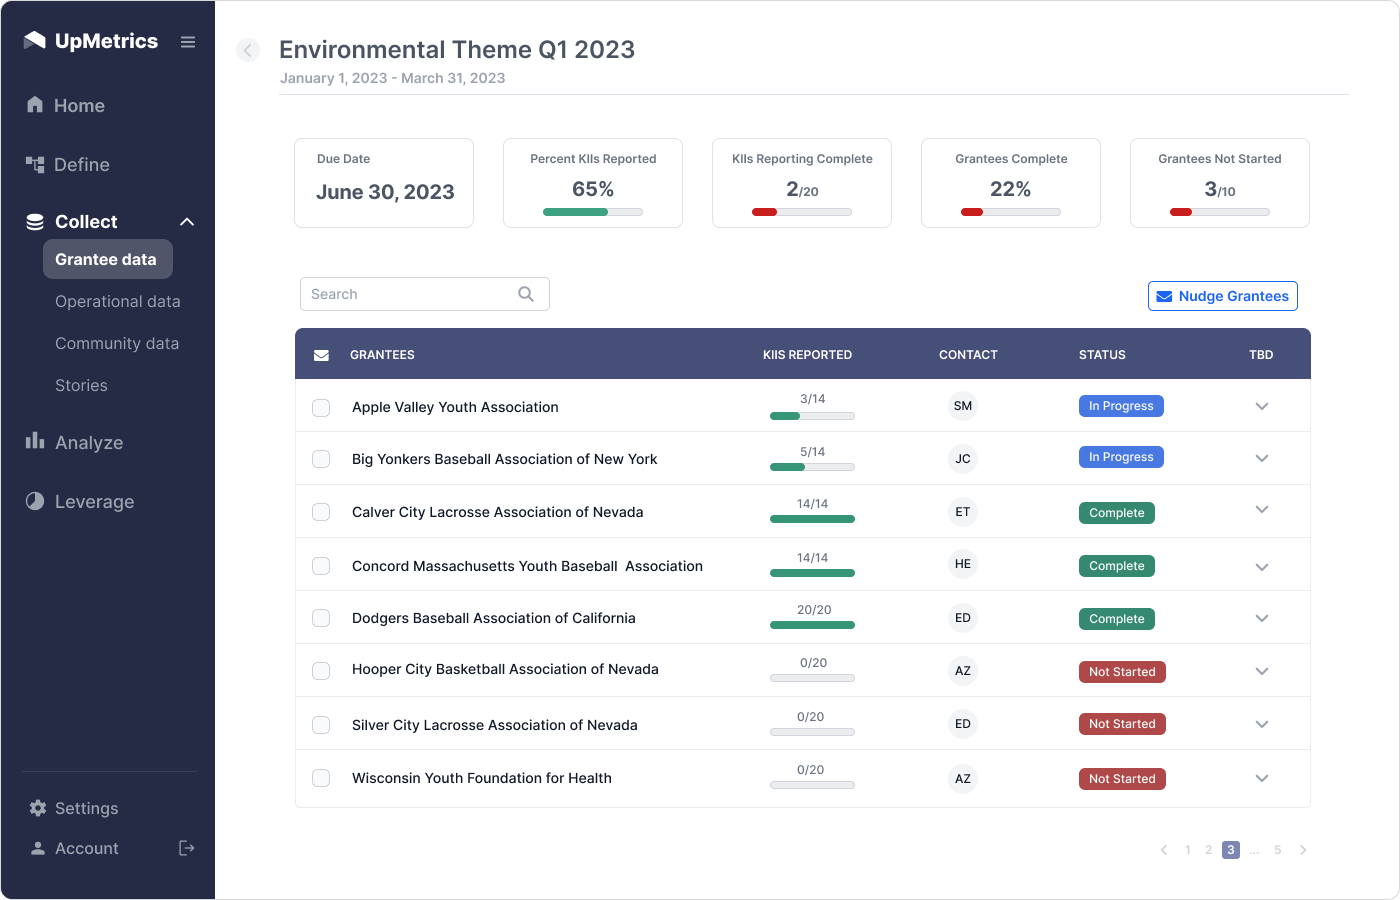Expand the Hooper City Basketball row details
This screenshot has height=900, width=1400.
[x=1262, y=671]
